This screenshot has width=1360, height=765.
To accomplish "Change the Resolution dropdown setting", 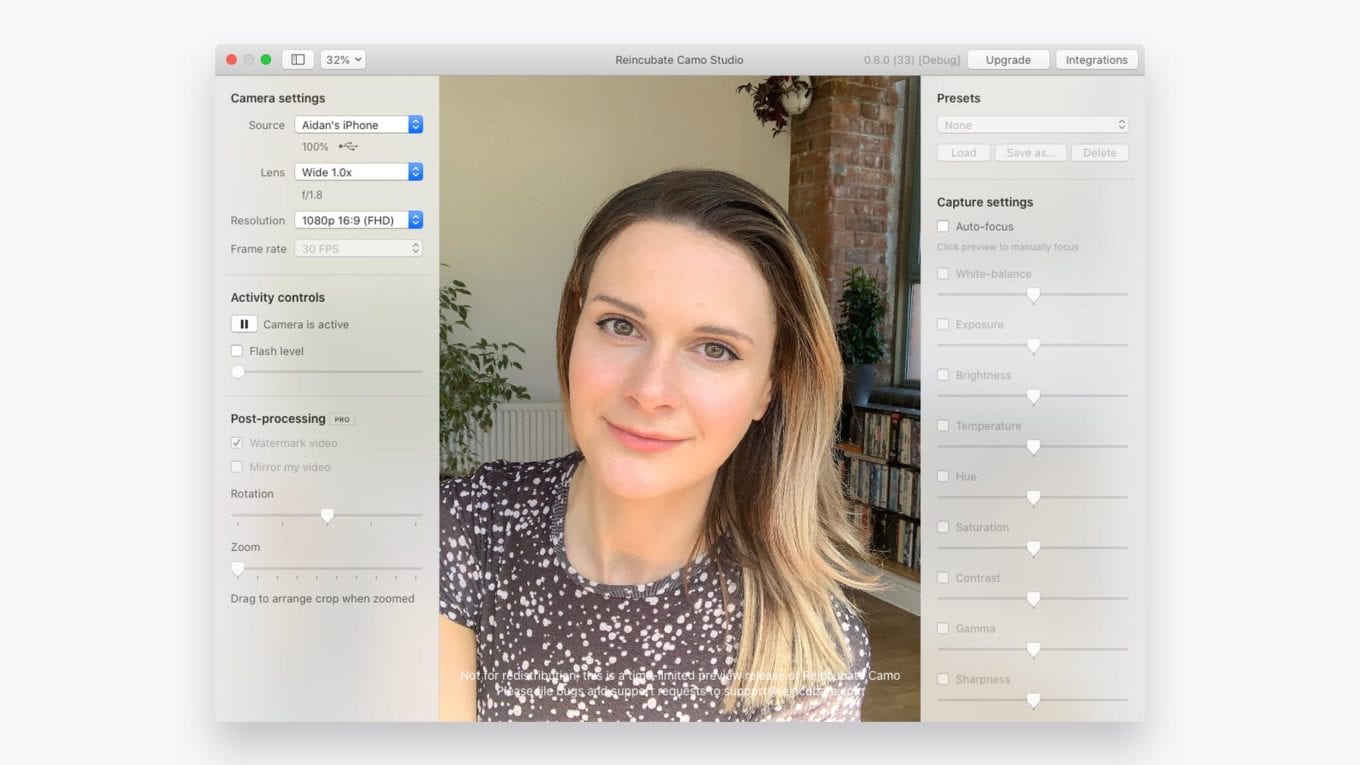I will point(359,220).
